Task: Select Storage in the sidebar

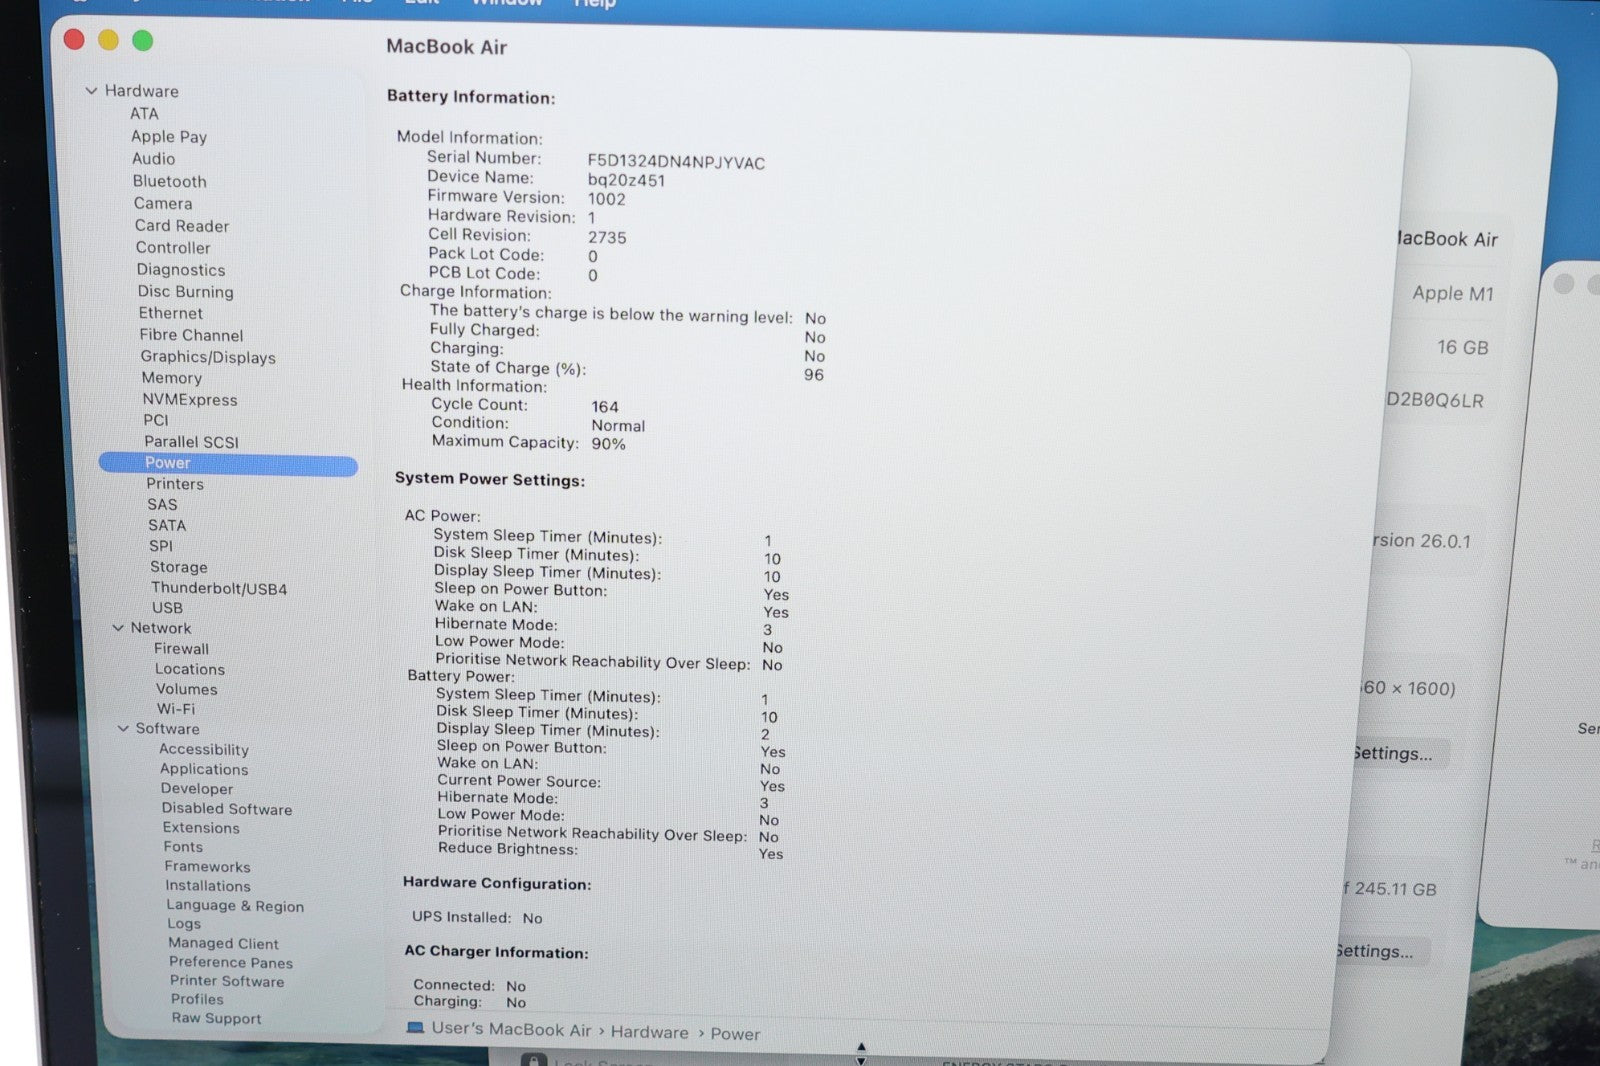Action: 178,567
